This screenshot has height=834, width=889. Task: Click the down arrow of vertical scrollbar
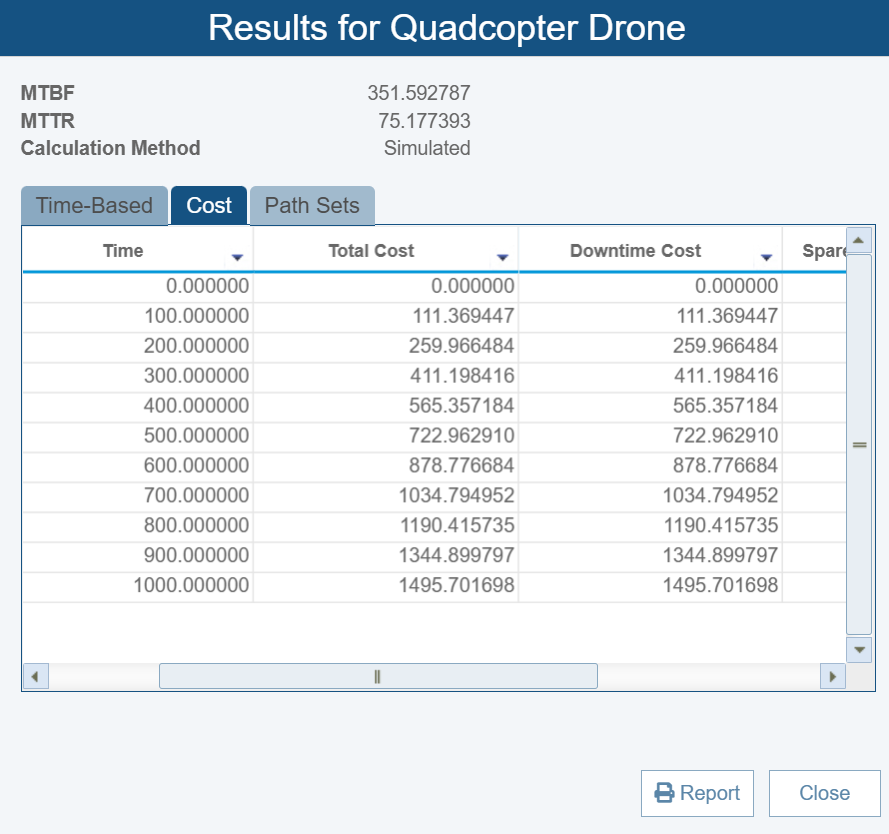859,649
